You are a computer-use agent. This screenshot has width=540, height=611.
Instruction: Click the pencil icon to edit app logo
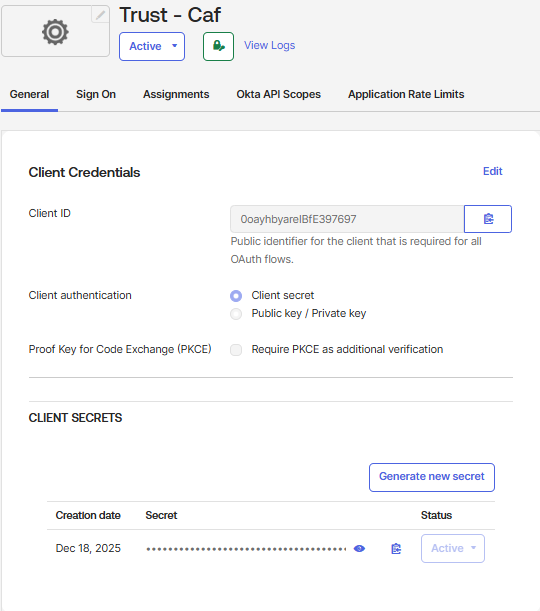click(x=101, y=15)
